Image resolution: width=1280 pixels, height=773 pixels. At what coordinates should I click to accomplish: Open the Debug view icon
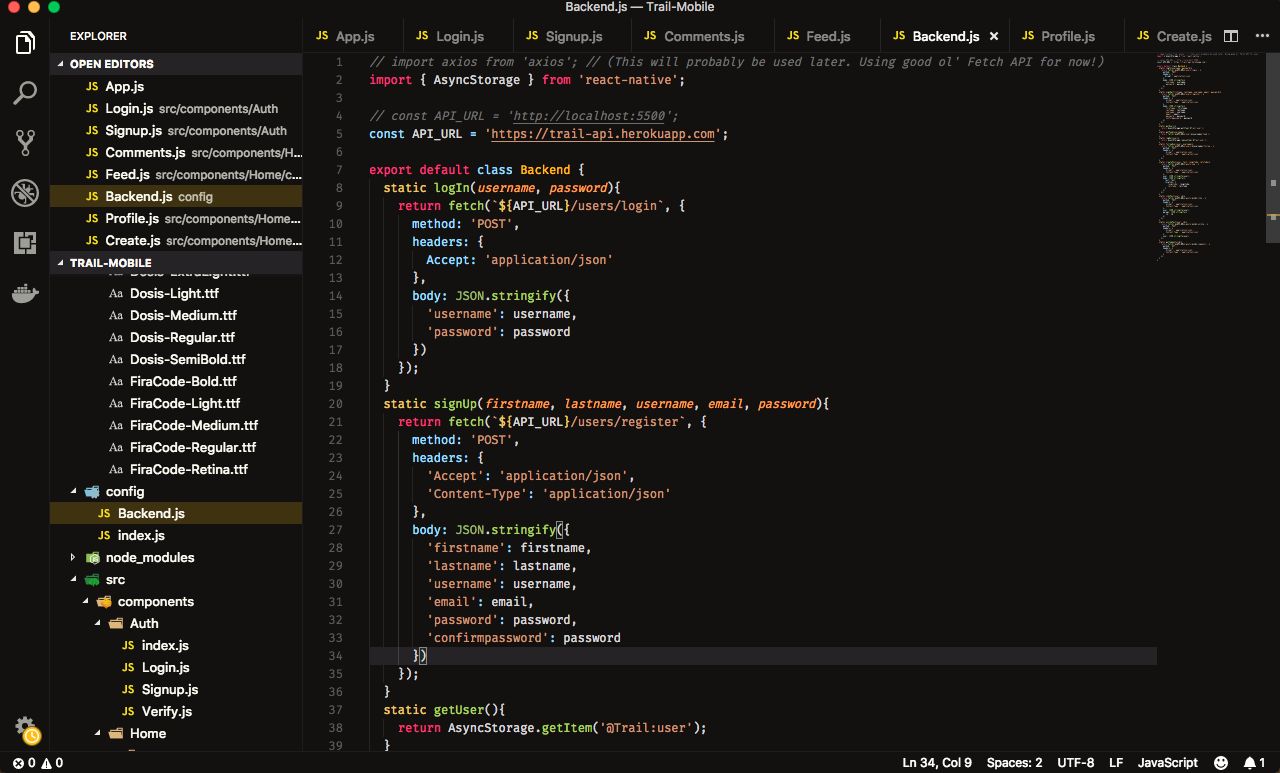[x=25, y=192]
